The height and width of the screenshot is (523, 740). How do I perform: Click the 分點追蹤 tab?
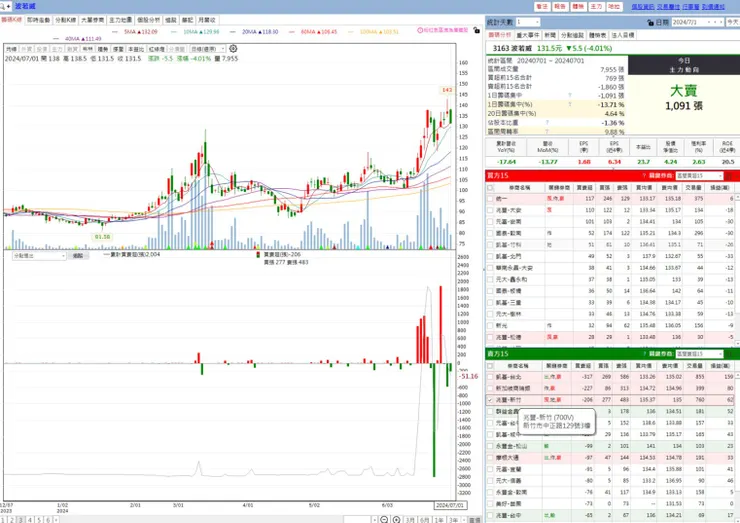click(572, 35)
